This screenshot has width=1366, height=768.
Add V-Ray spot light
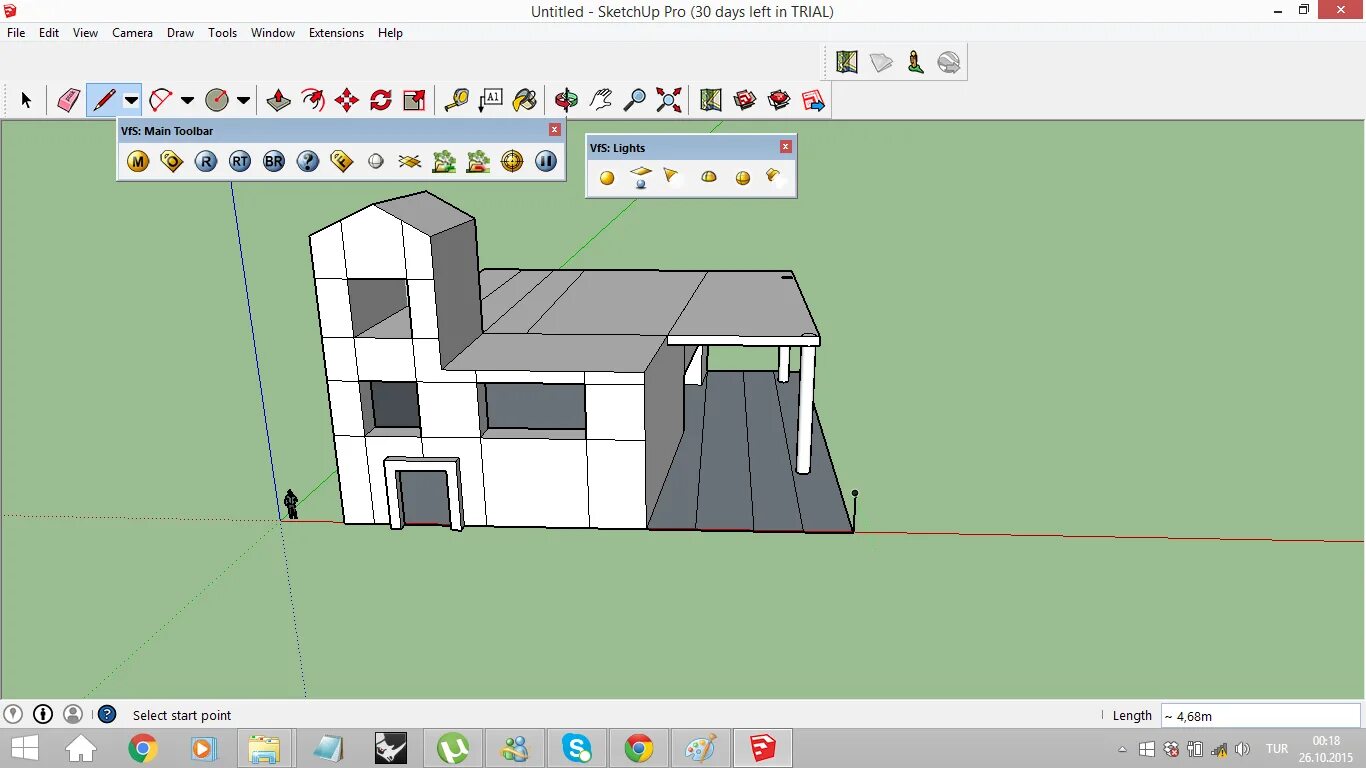673,177
